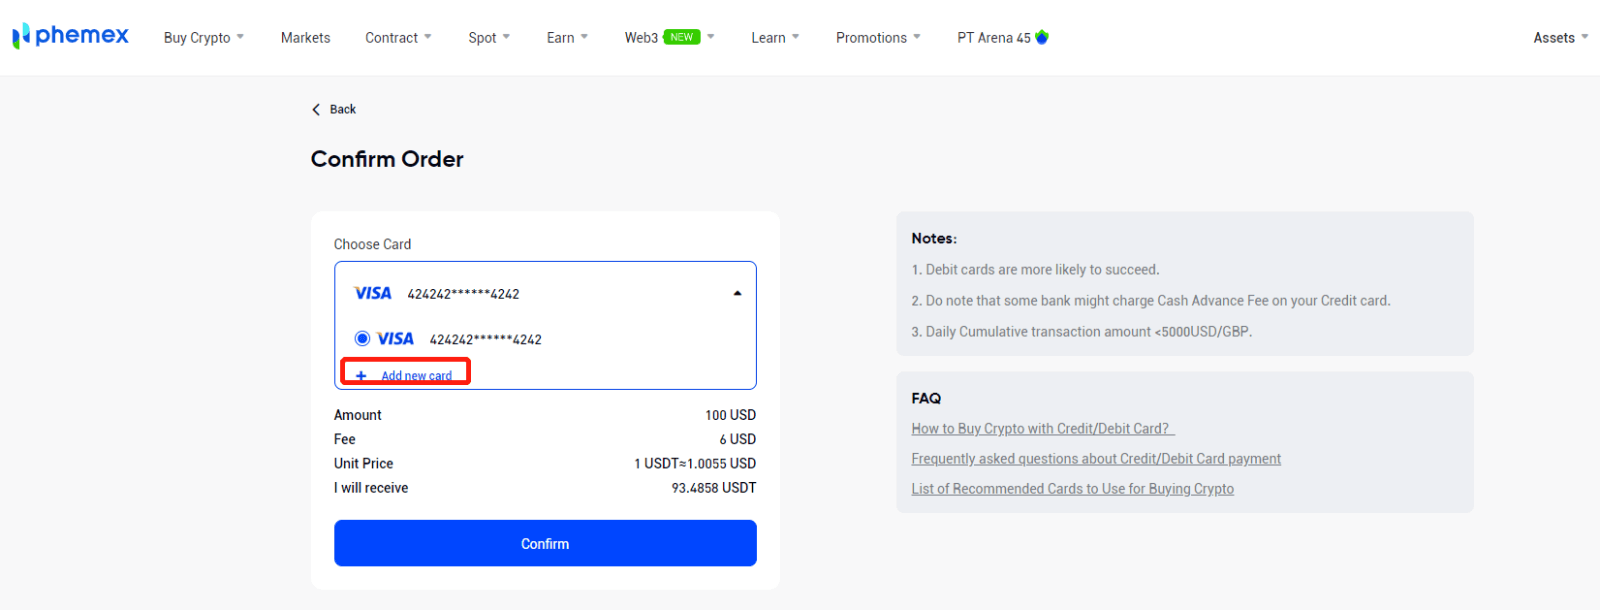The width and height of the screenshot is (1600, 610).
Task: Select the VISA card radio button
Action: [362, 339]
